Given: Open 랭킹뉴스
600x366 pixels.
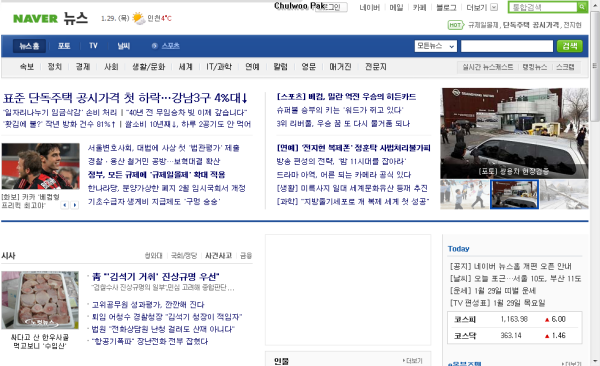Looking at the screenshot, I should pyautogui.click(x=535, y=67).
